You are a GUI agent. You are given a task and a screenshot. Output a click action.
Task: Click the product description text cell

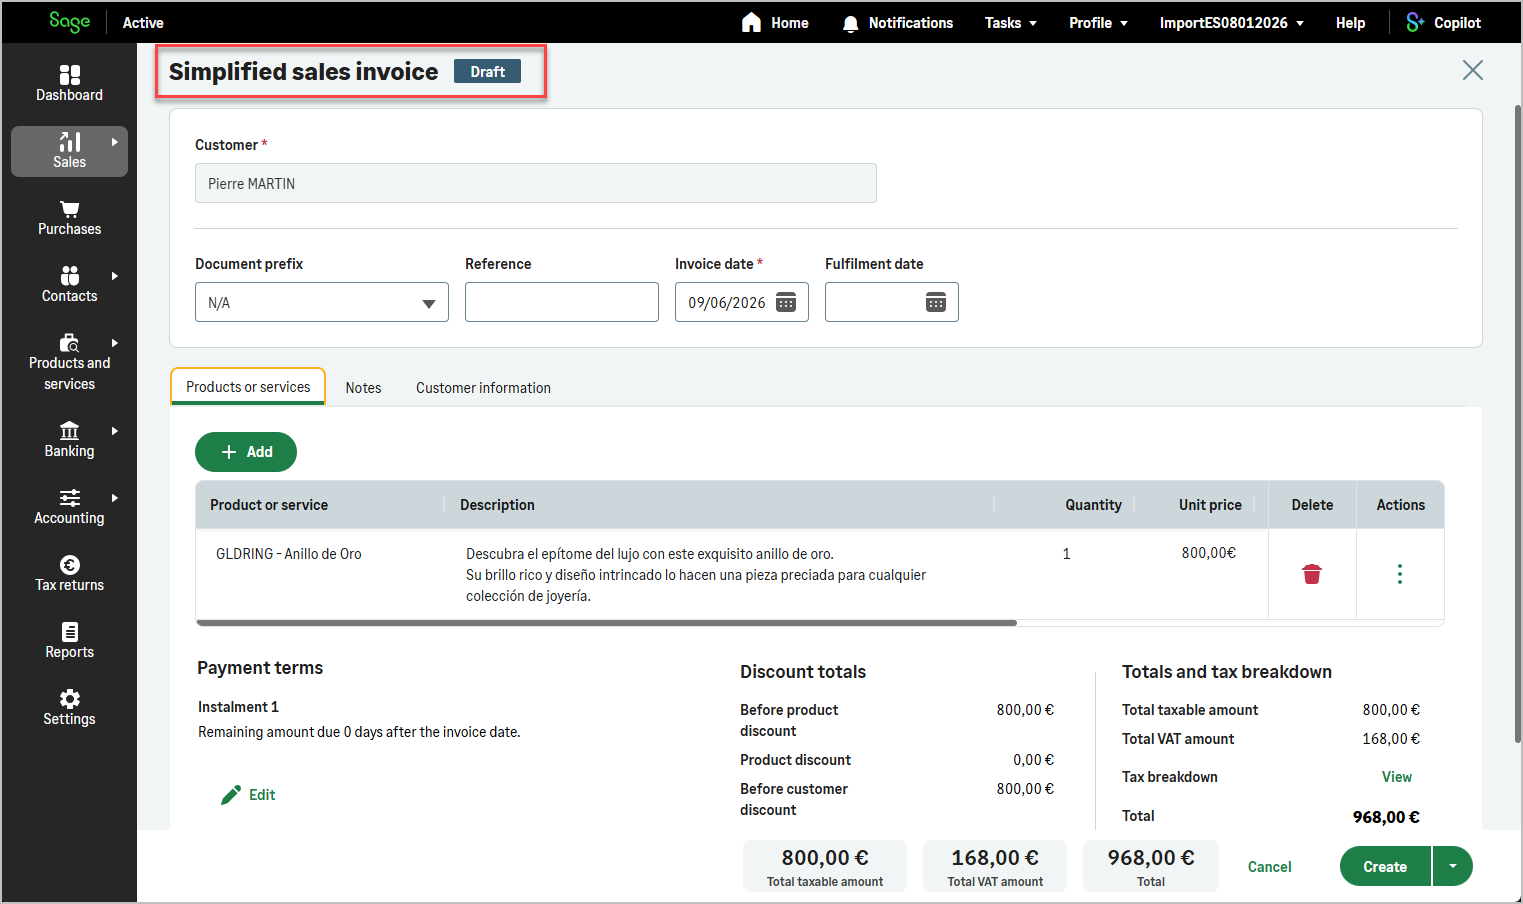pos(696,575)
